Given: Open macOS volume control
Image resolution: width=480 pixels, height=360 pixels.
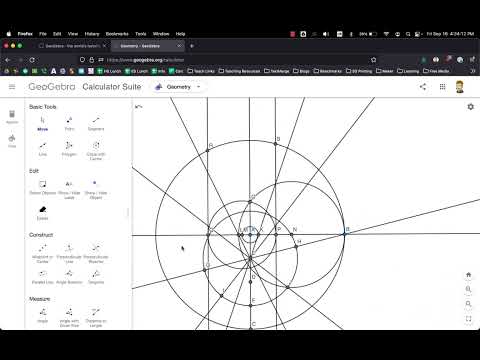Looking at the screenshot, I should [326, 34].
